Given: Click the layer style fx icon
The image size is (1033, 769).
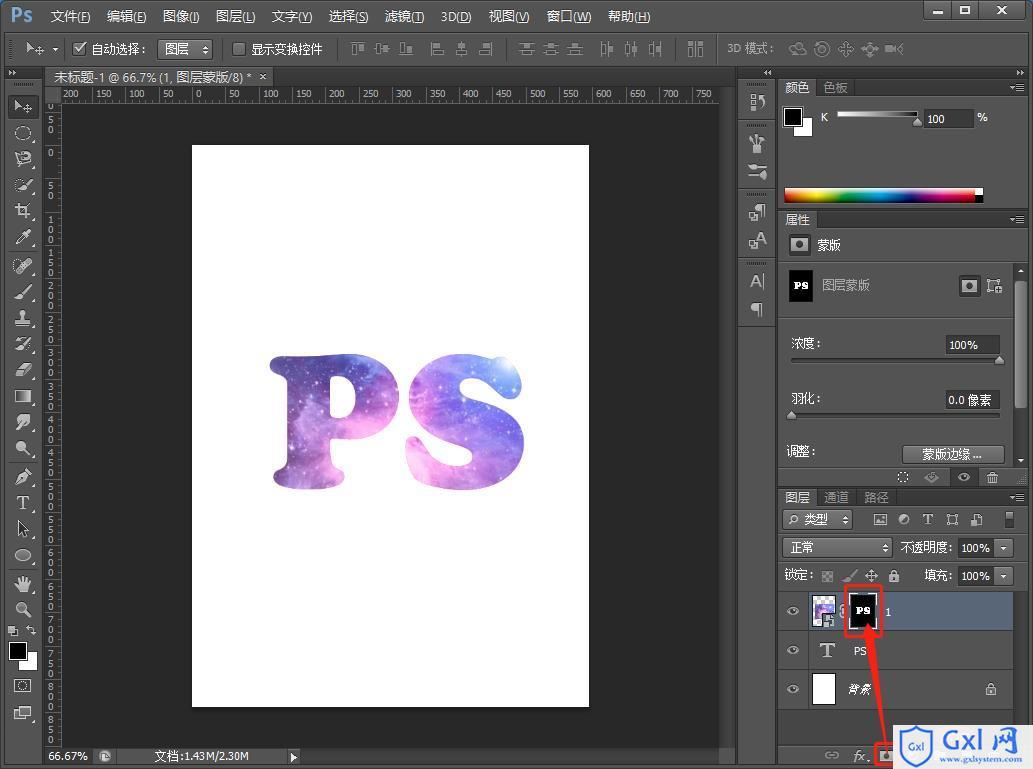Looking at the screenshot, I should pos(859,756).
